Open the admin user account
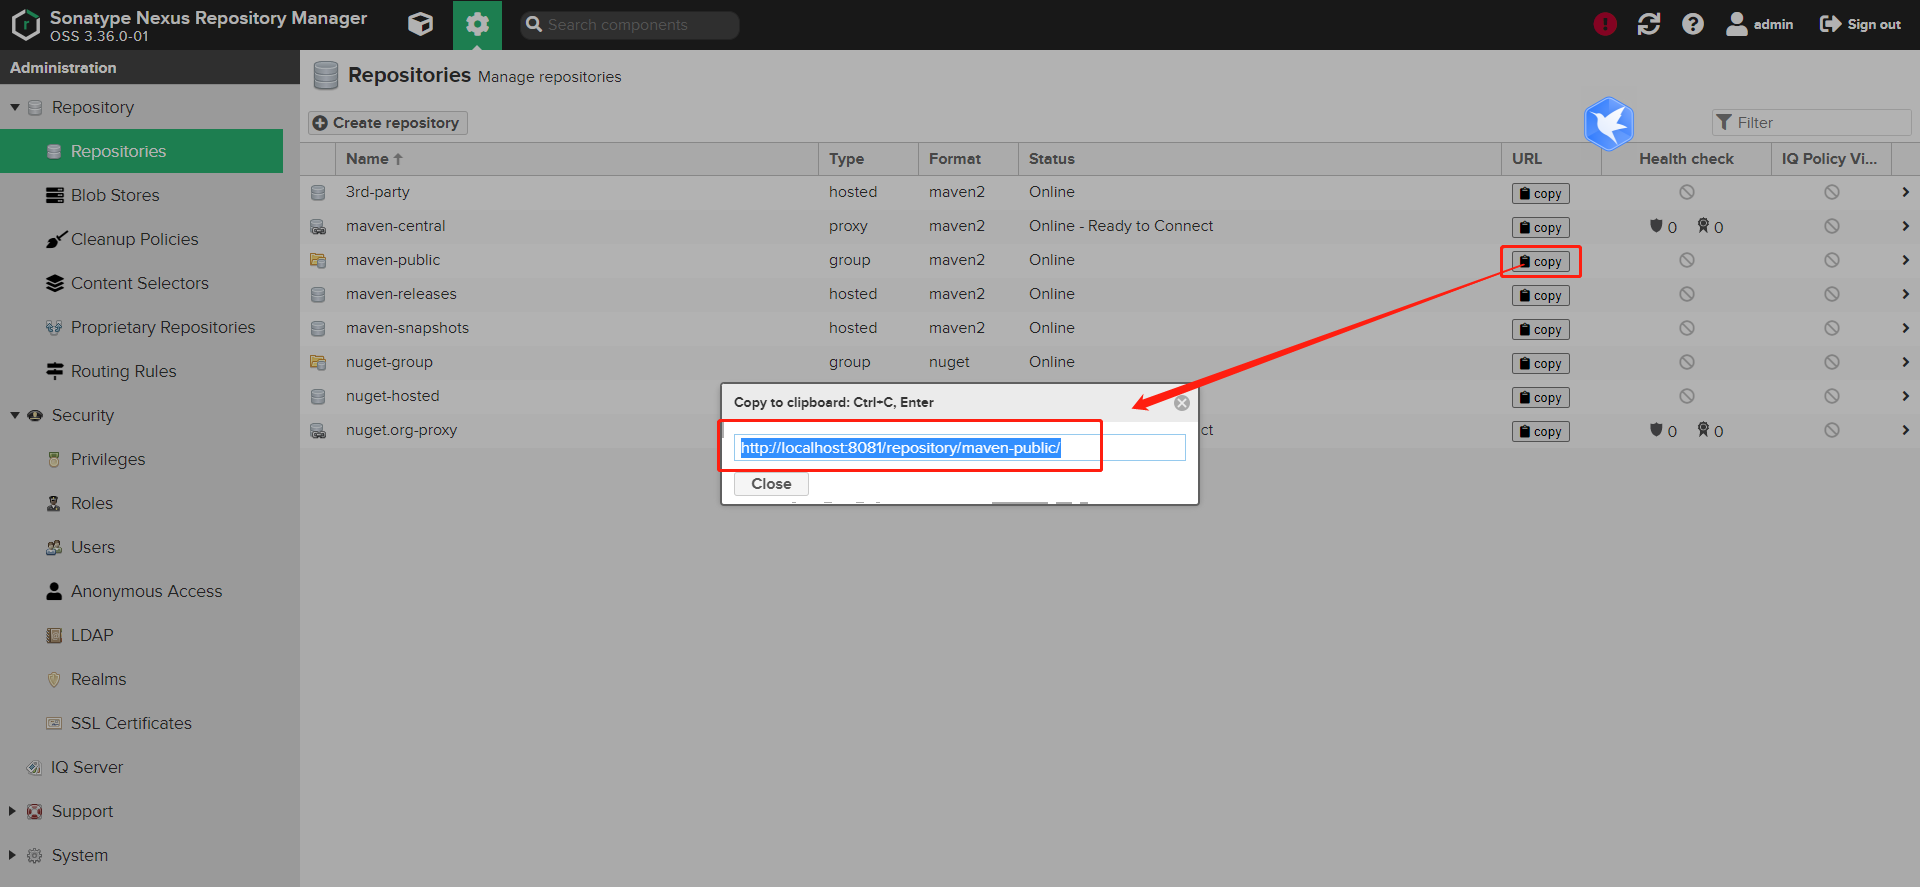 tap(1760, 24)
